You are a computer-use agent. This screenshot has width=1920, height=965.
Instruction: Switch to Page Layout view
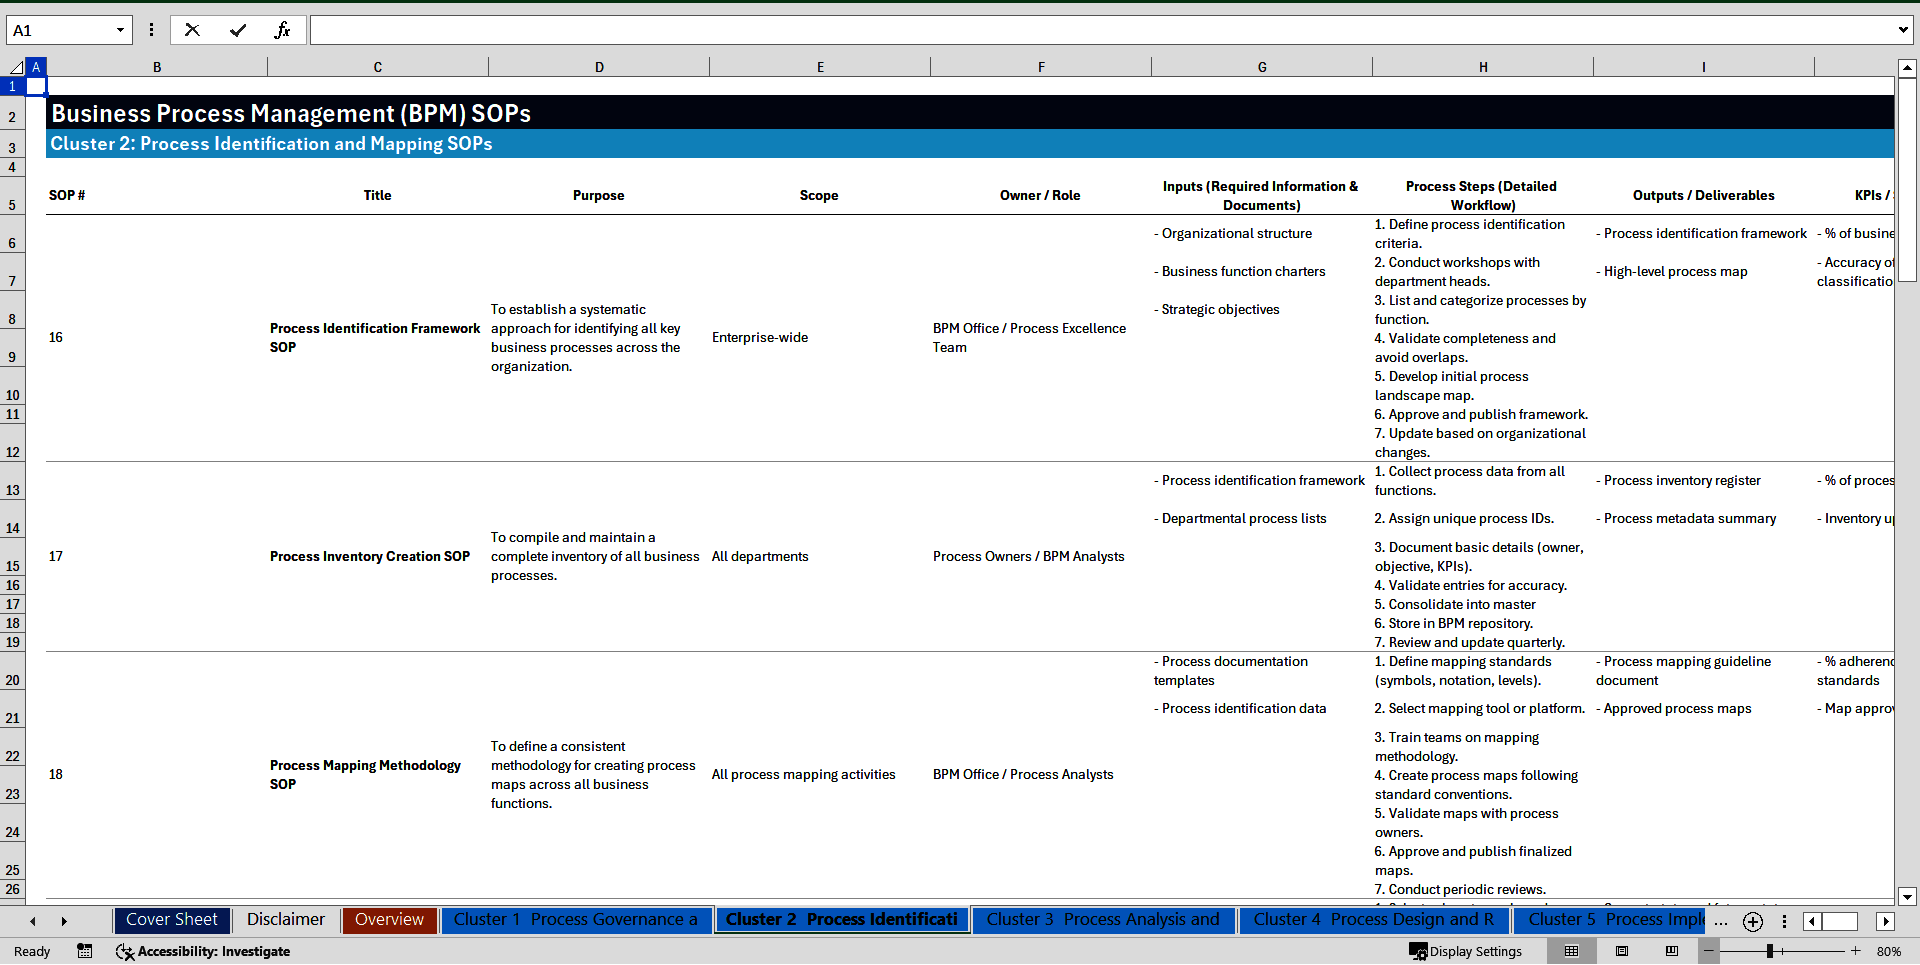coord(1622,951)
